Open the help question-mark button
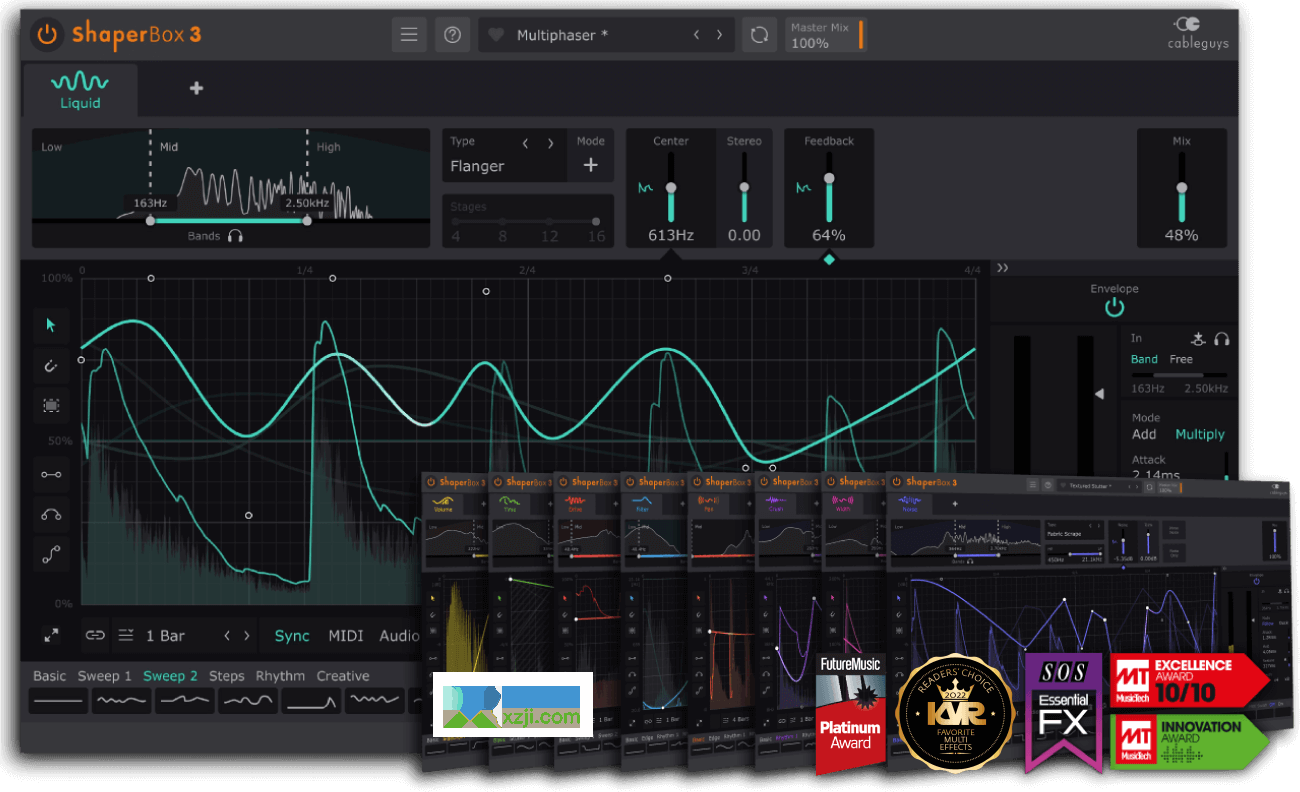Viewport: 1300px width, 792px height. pos(452,35)
